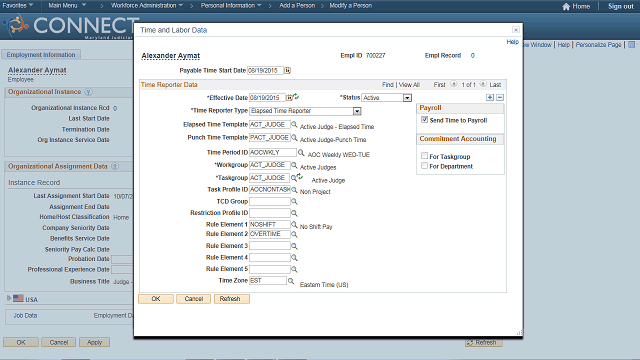Enable For Taskgroup commitment accounting
This screenshot has width=640, height=360.
tap(424, 156)
